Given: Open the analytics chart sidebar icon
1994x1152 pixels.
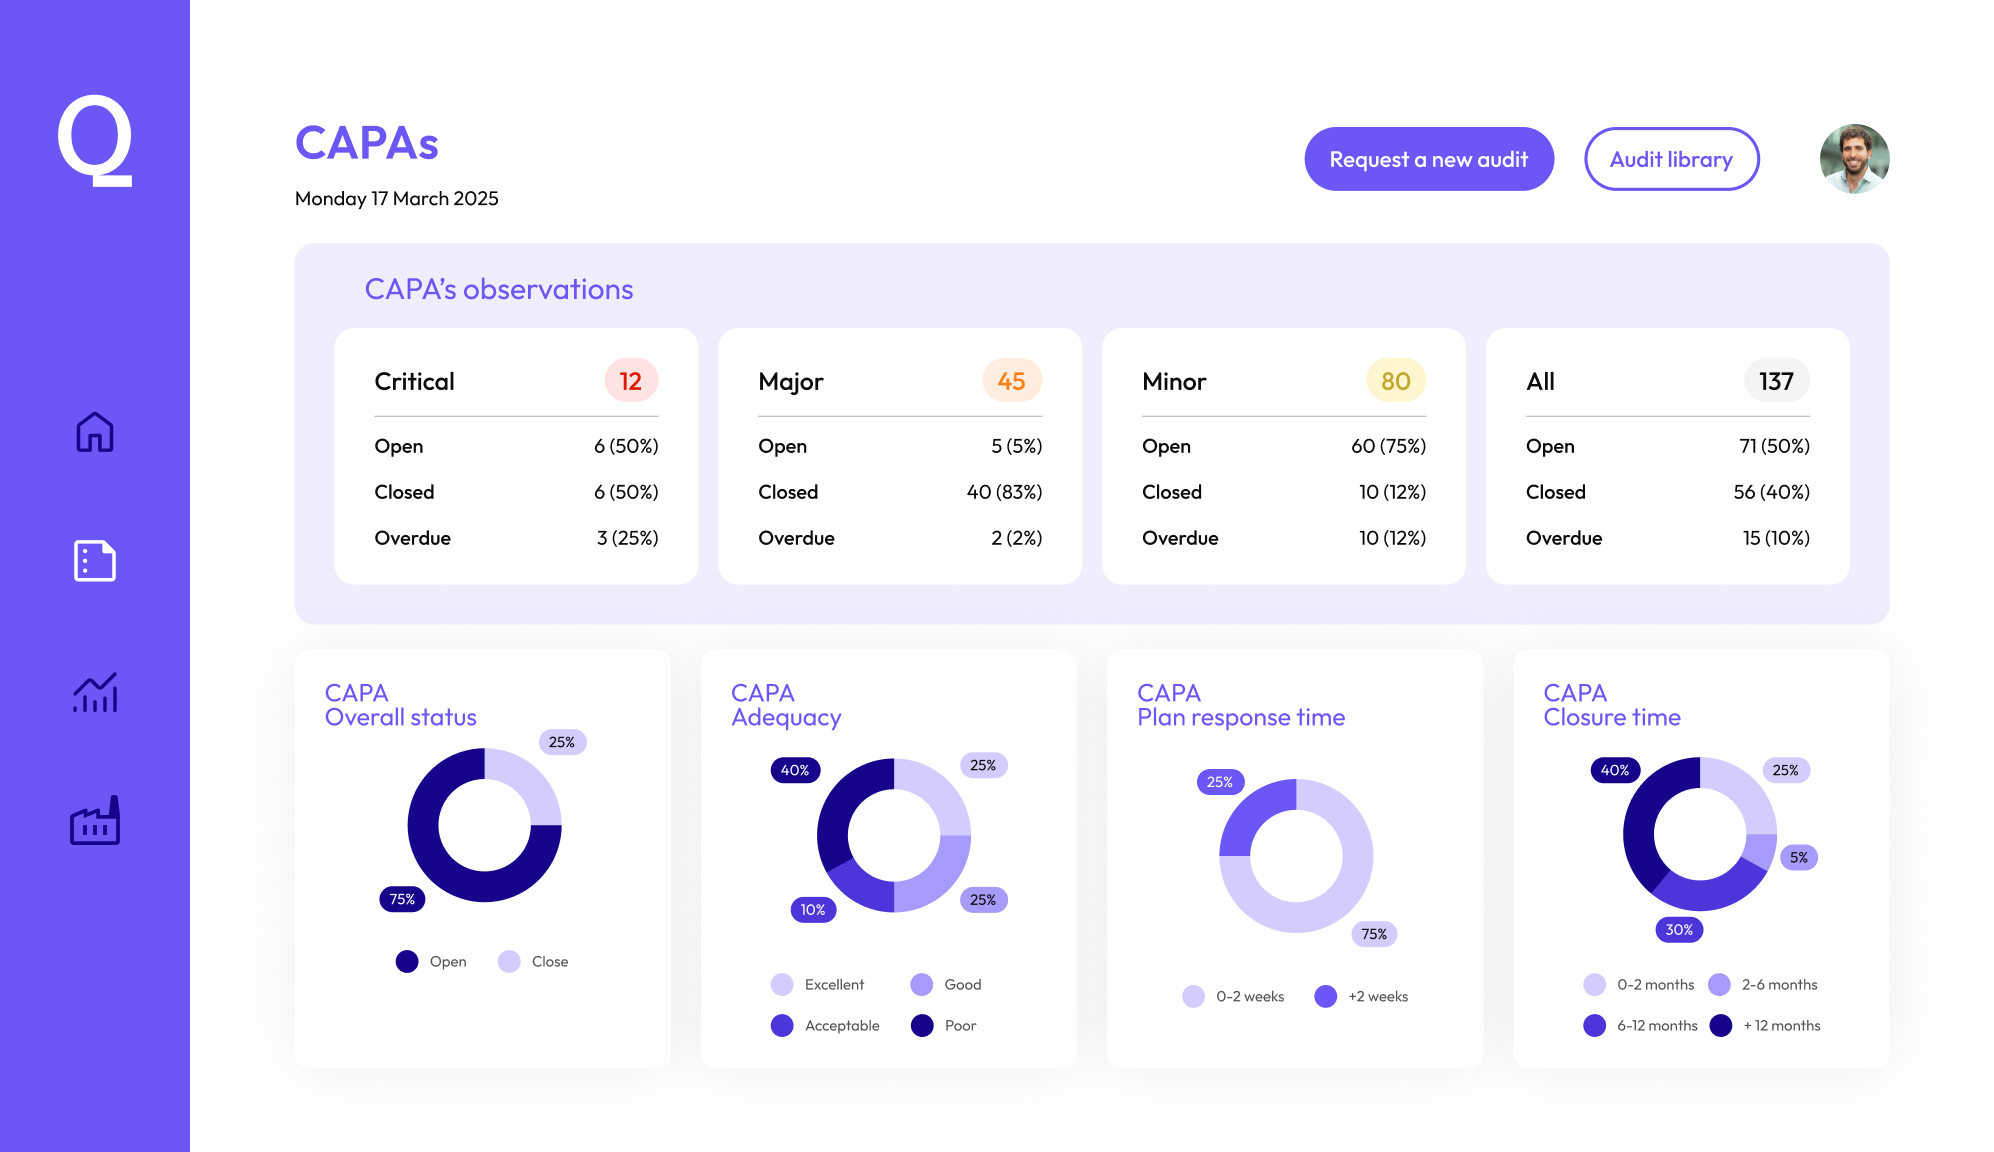Looking at the screenshot, I should coord(95,692).
